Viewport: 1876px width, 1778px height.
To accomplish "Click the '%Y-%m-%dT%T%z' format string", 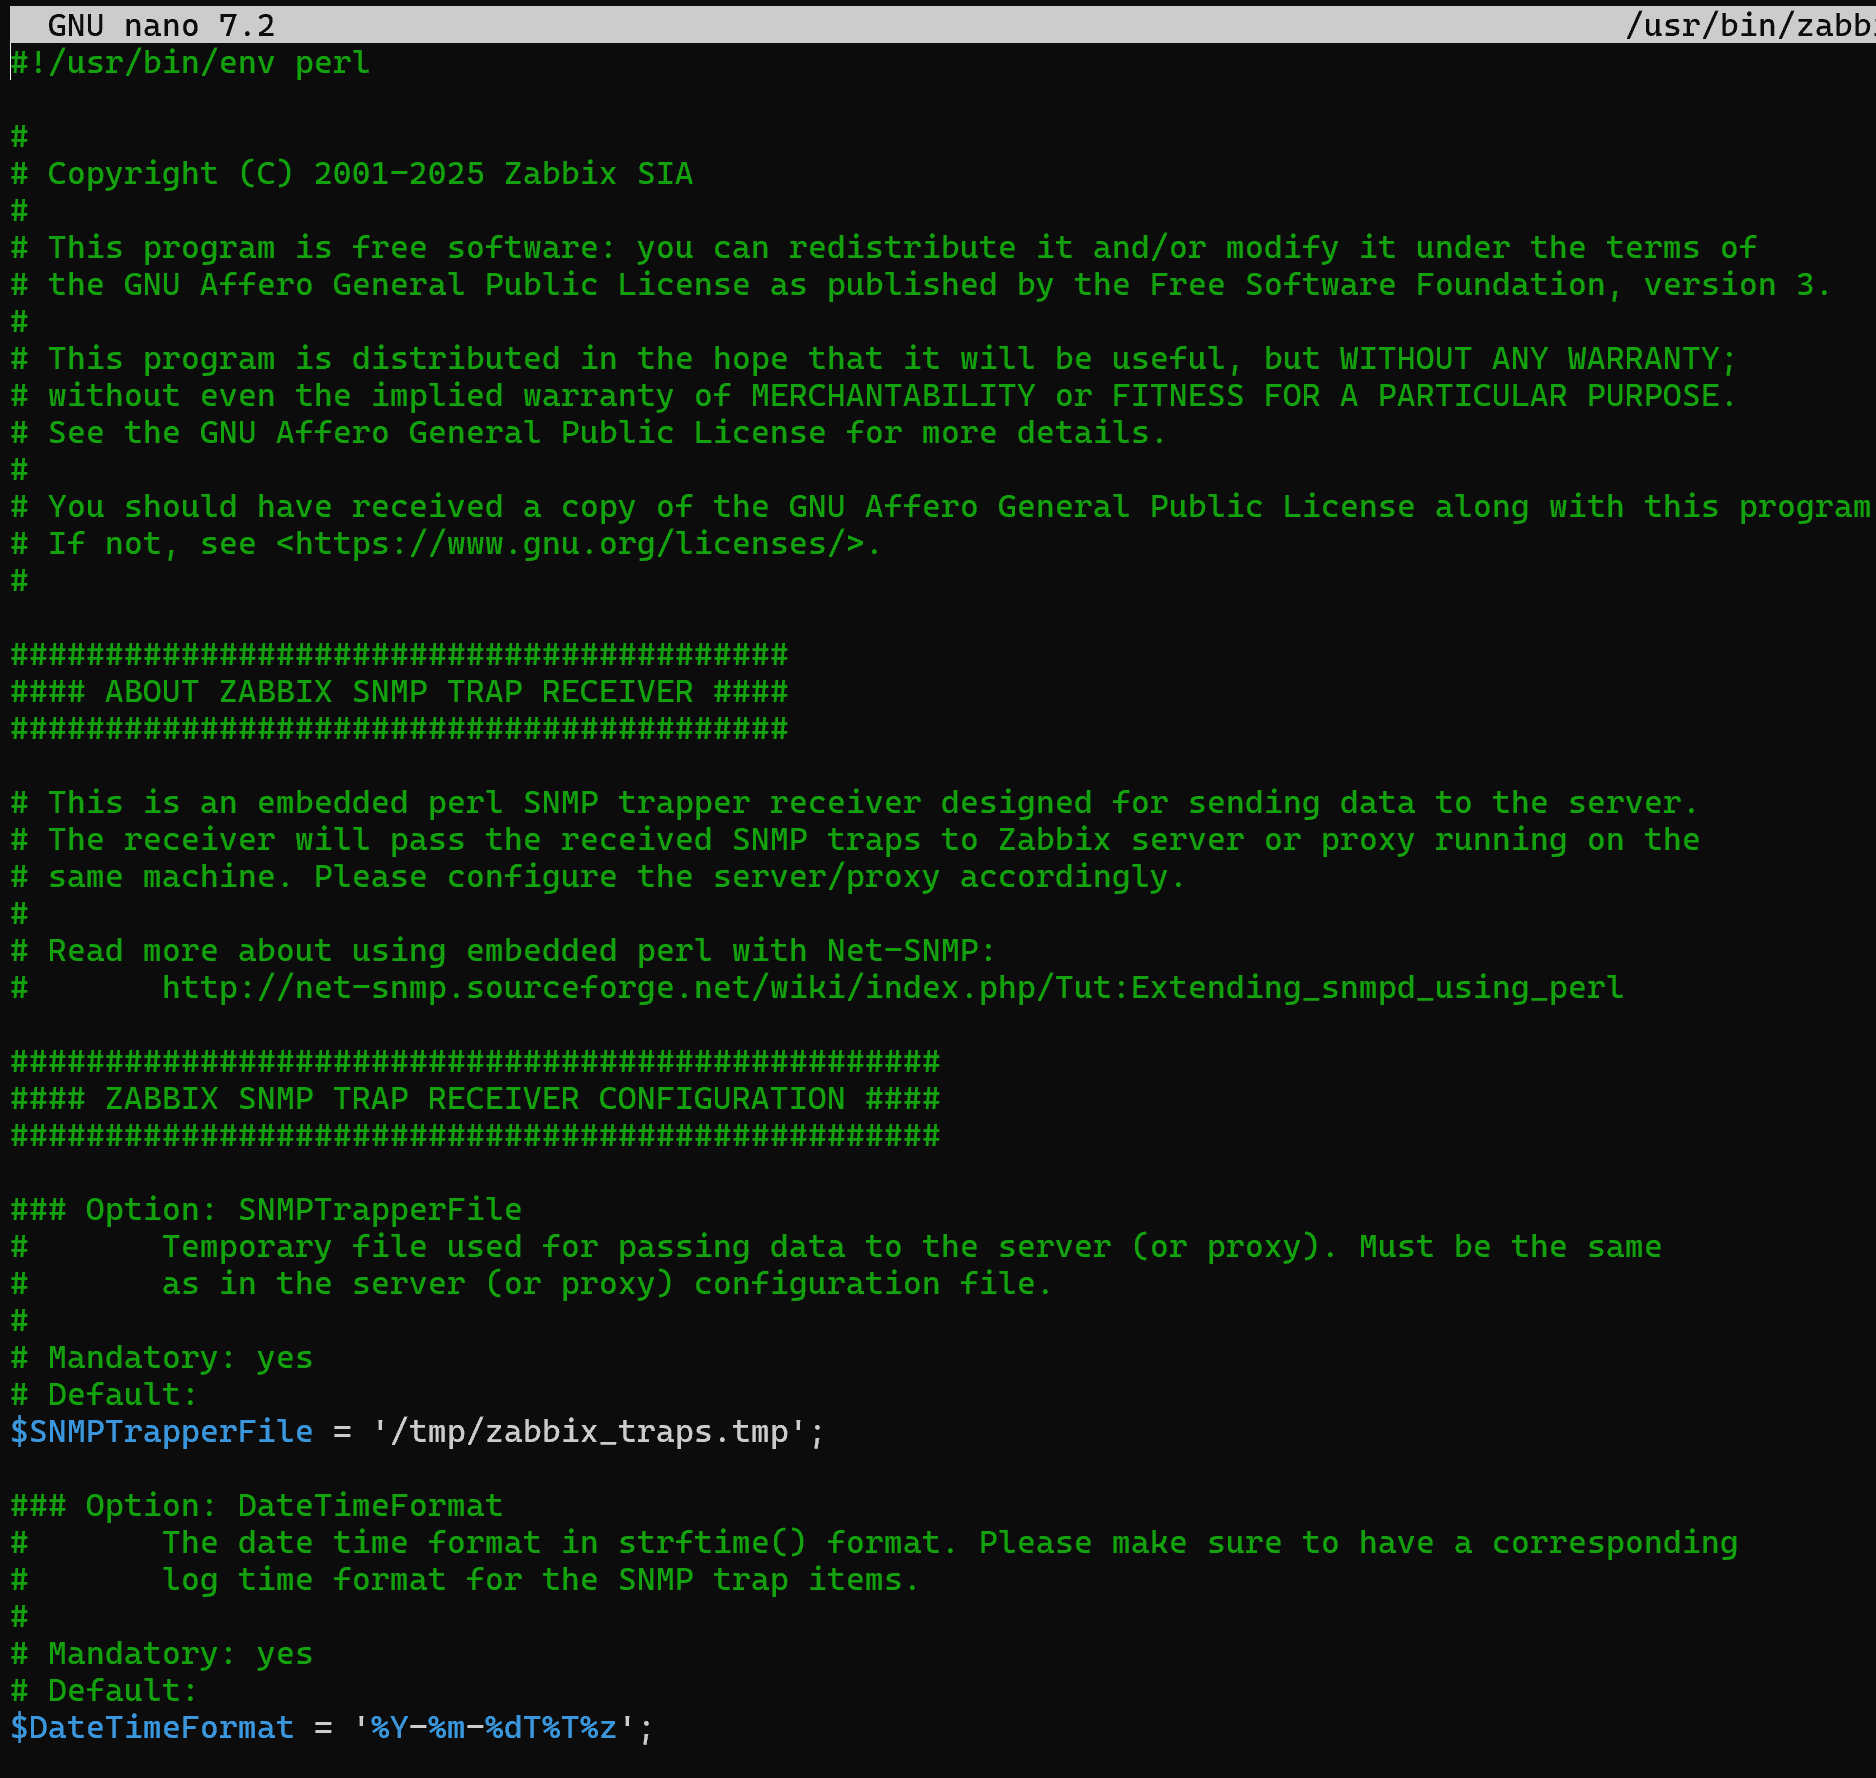I will [493, 1728].
